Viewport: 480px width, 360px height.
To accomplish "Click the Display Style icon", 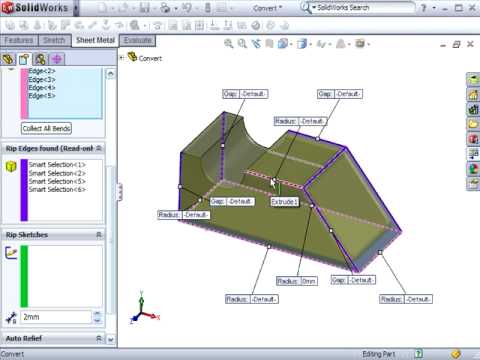I will click(301, 44).
